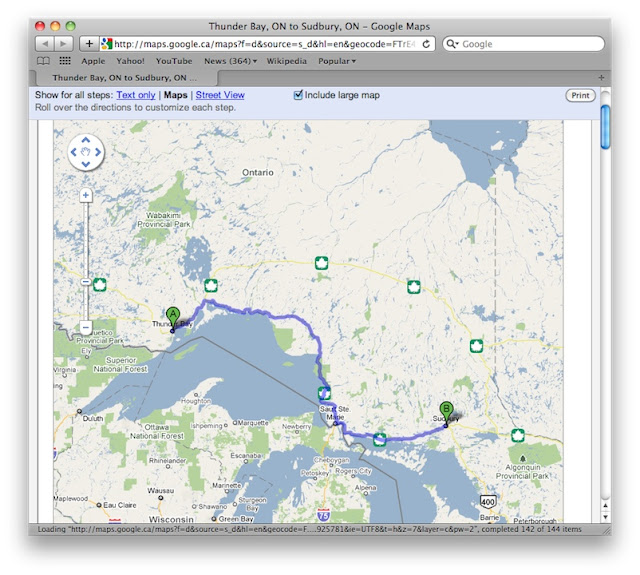Click Trans-Canada shield at top center of map
640x575 pixels.
point(322,263)
